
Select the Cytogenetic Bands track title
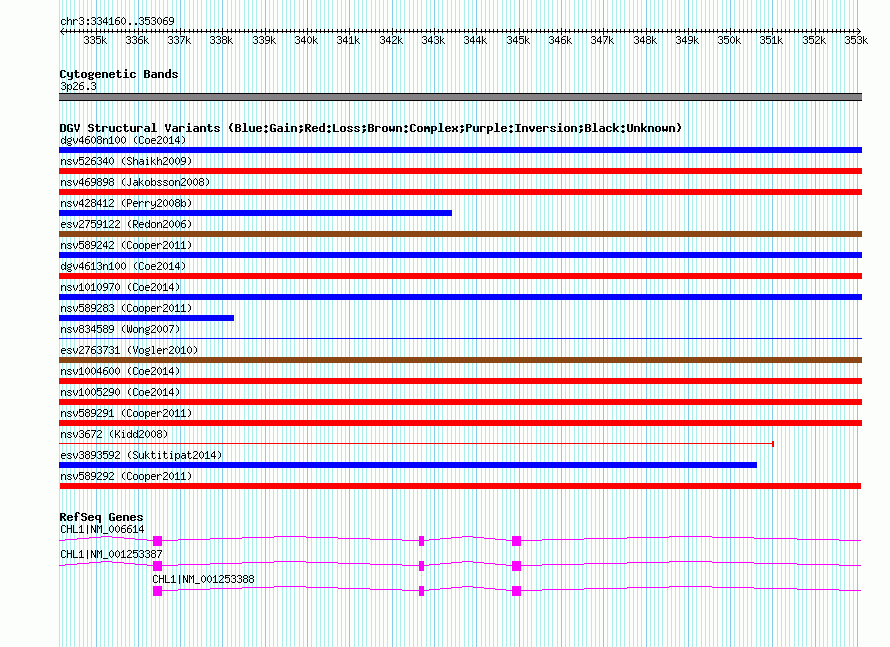point(119,74)
